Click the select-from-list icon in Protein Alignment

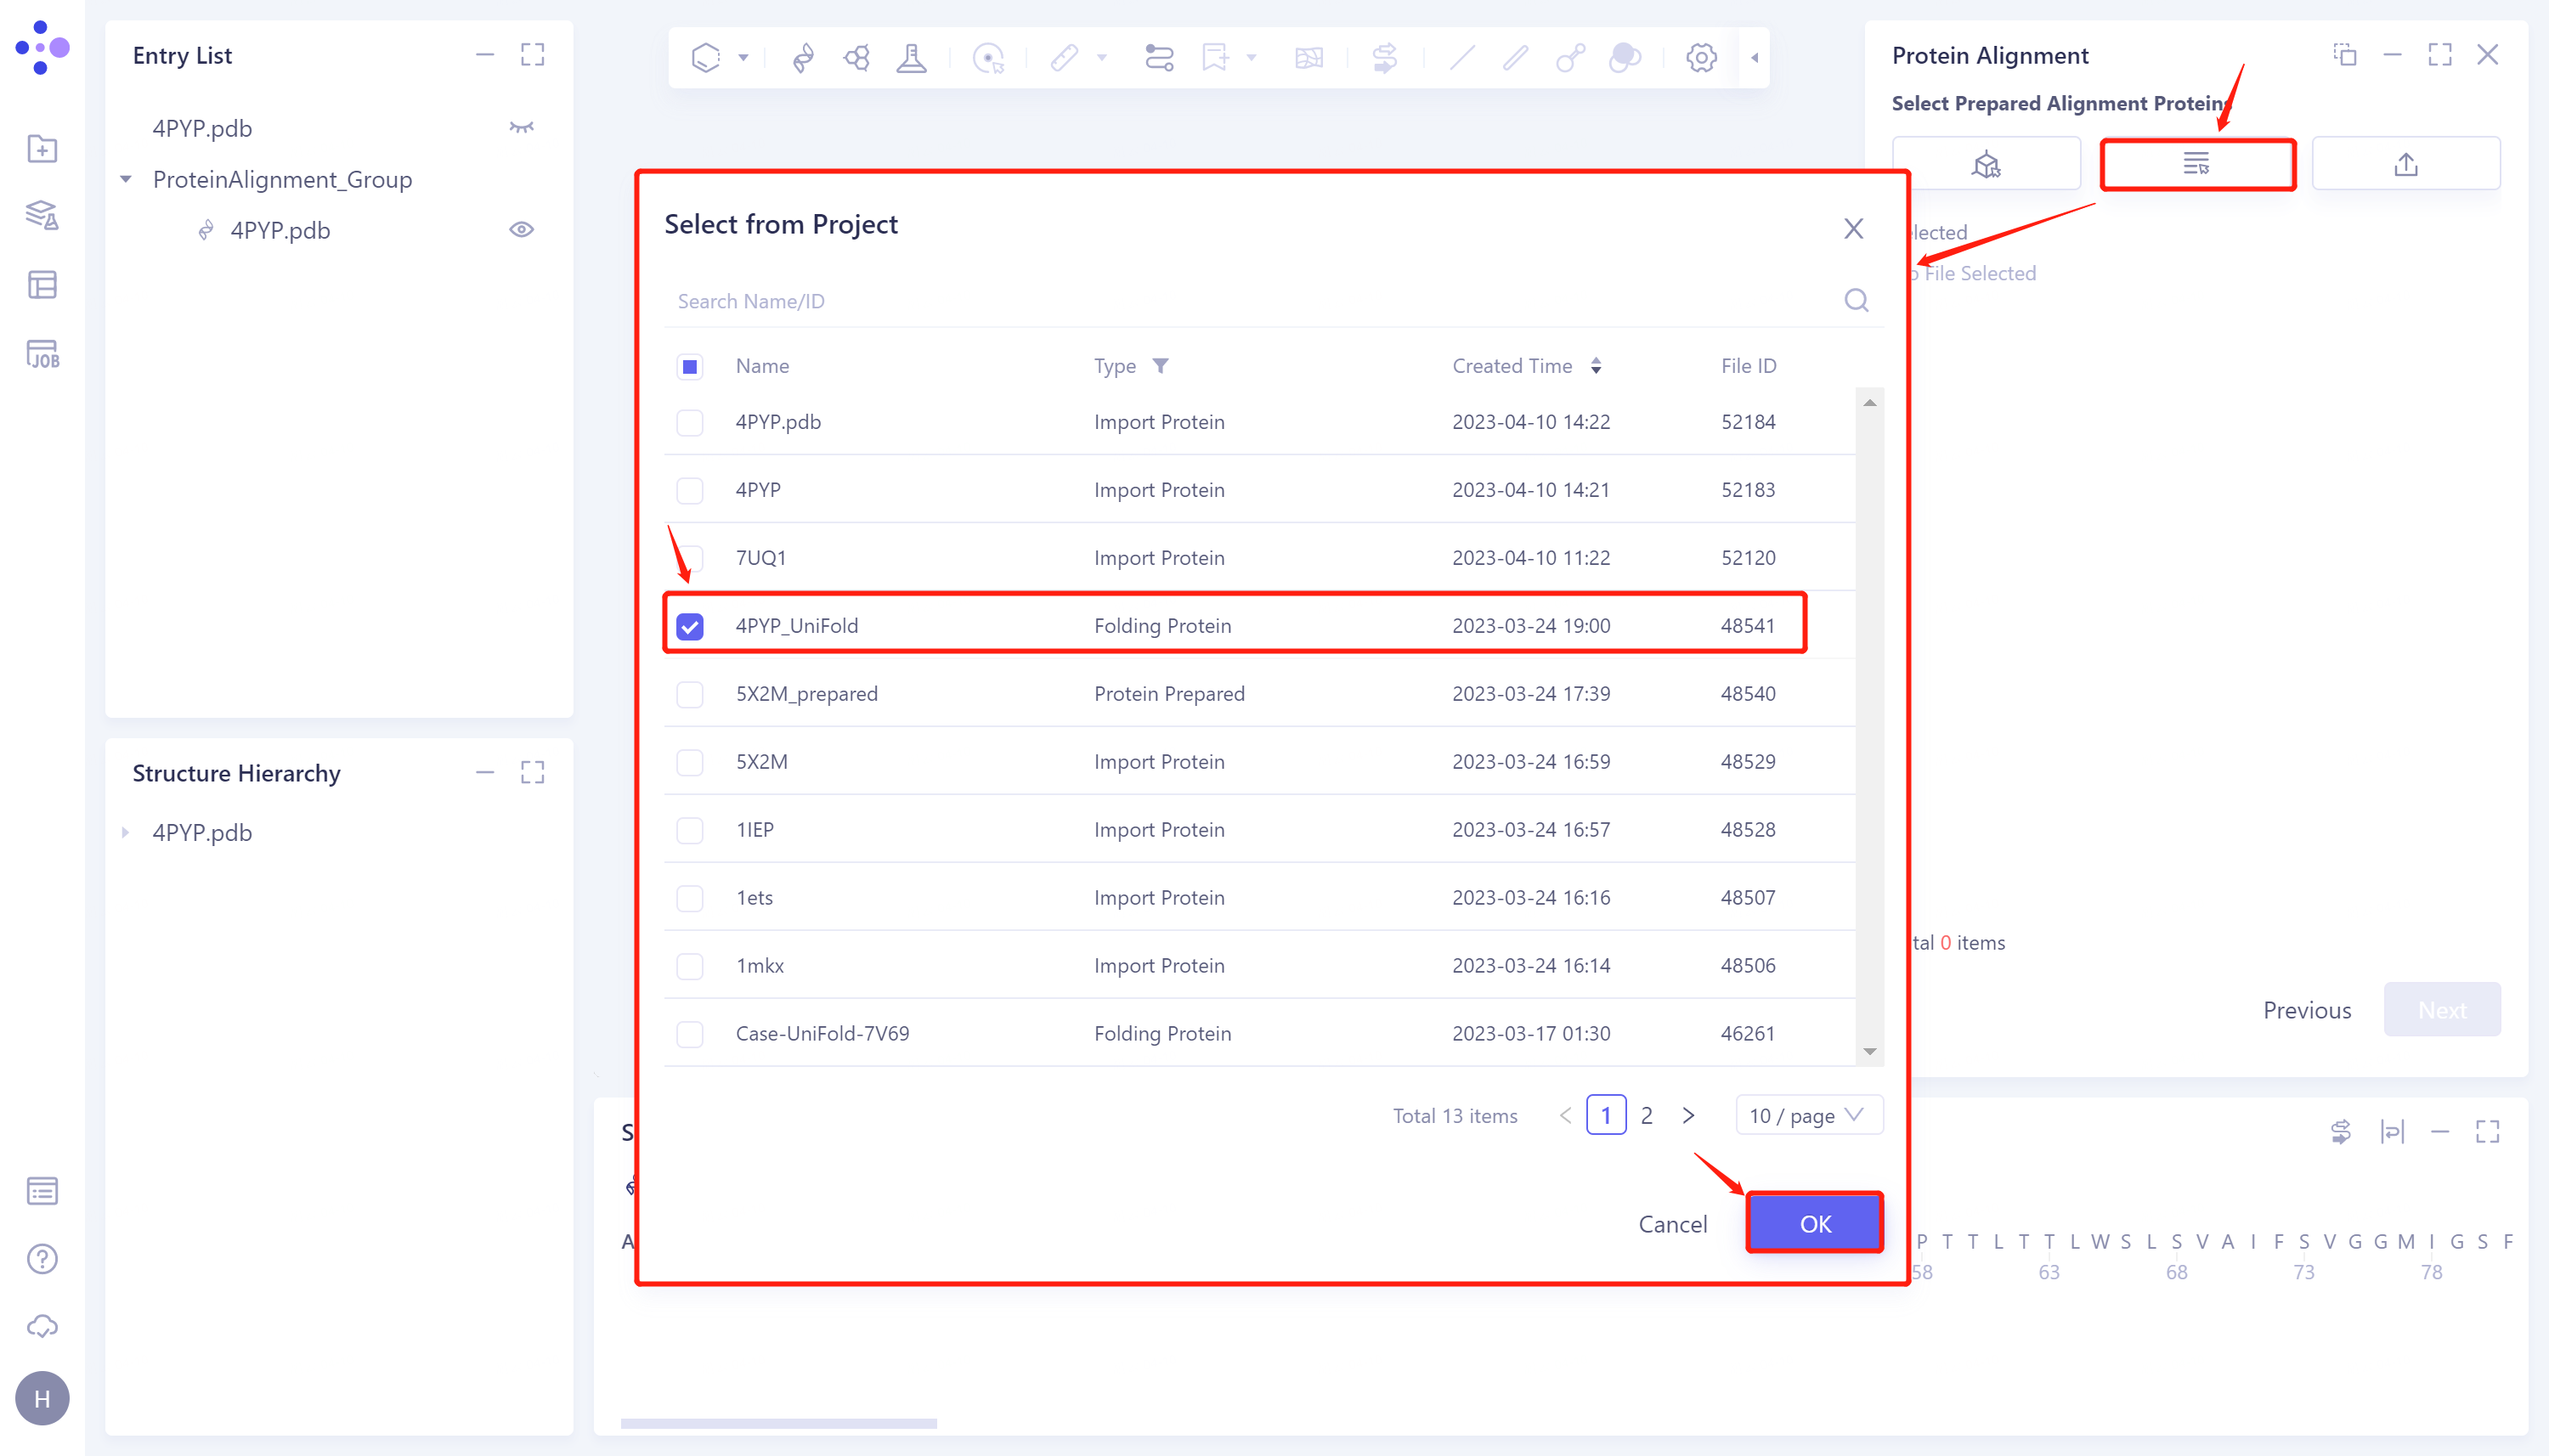(2196, 163)
